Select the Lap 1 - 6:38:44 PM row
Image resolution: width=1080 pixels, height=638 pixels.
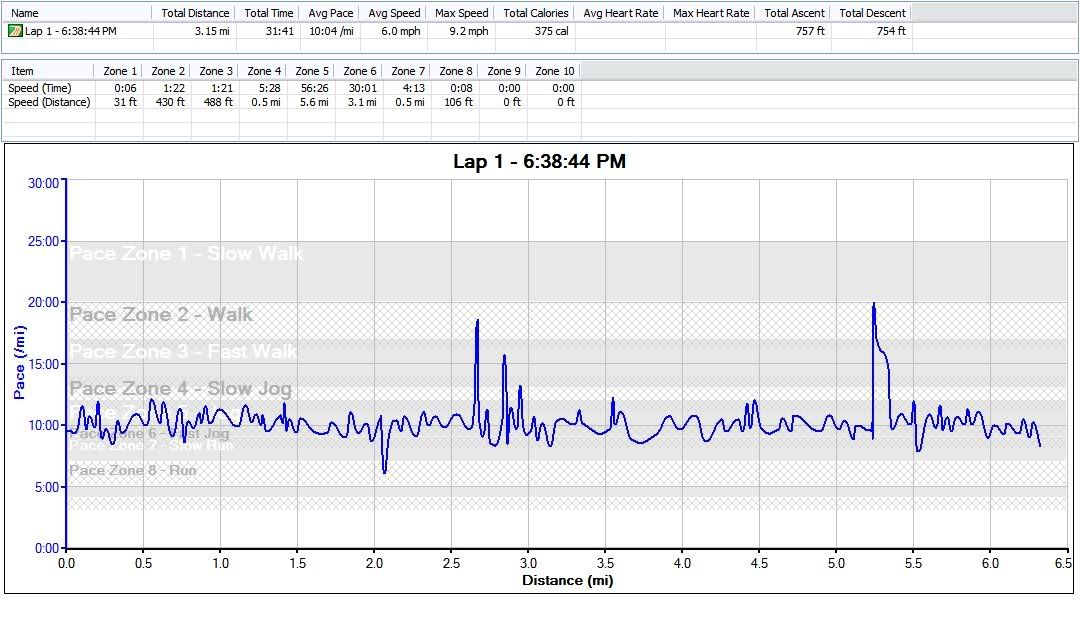[x=70, y=31]
